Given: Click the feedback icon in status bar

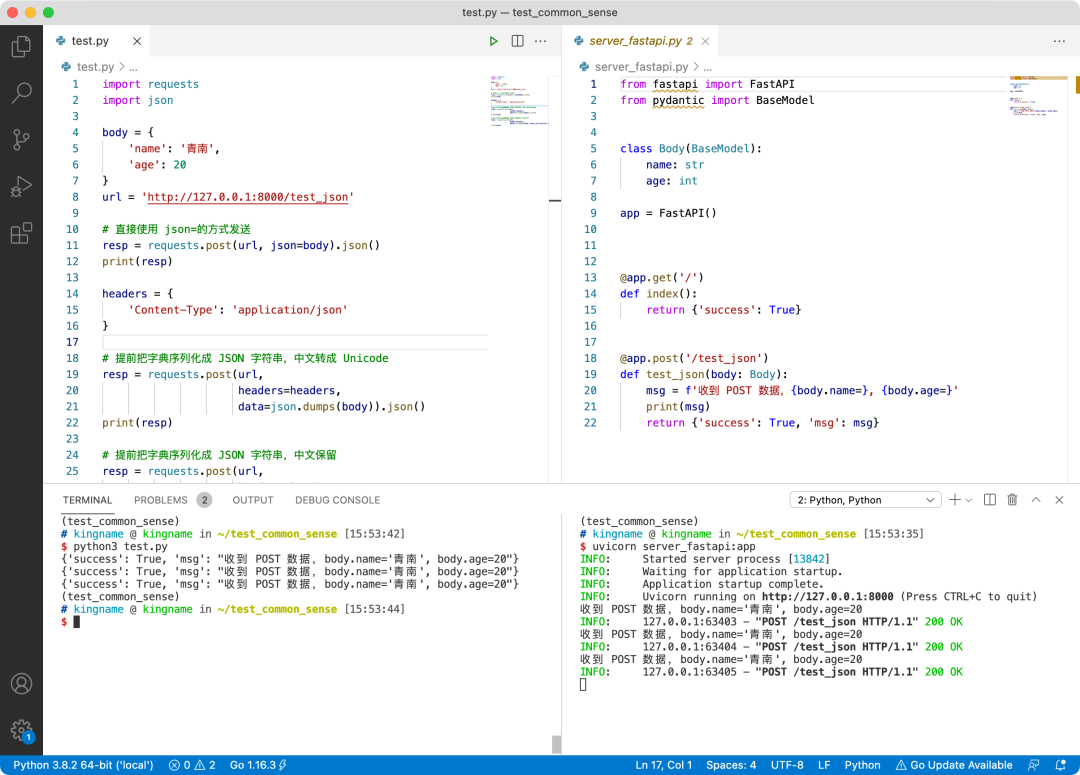Looking at the screenshot, I should (x=1033, y=765).
